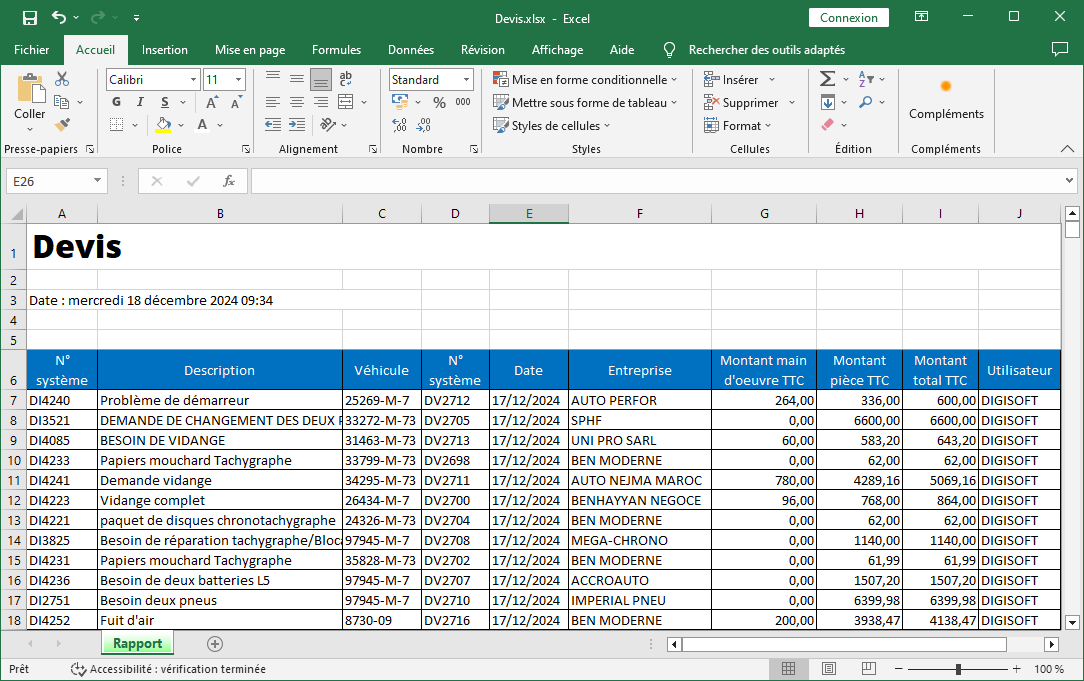Click the font color A icon
The image size is (1084, 681).
coord(202,125)
